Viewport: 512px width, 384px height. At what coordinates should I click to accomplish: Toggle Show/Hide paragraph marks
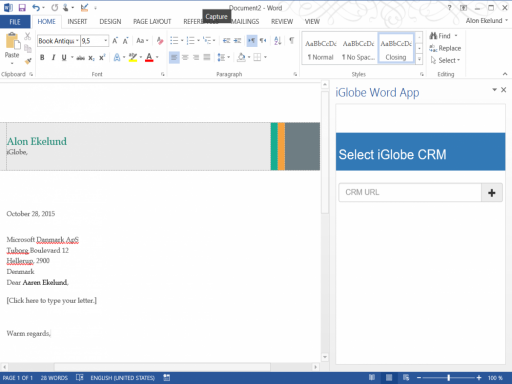[292, 41]
